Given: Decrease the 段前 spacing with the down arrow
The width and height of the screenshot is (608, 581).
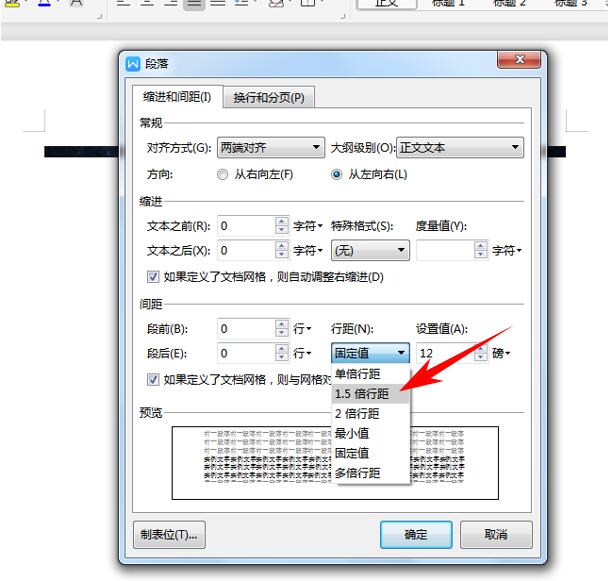Looking at the screenshot, I should [x=282, y=333].
